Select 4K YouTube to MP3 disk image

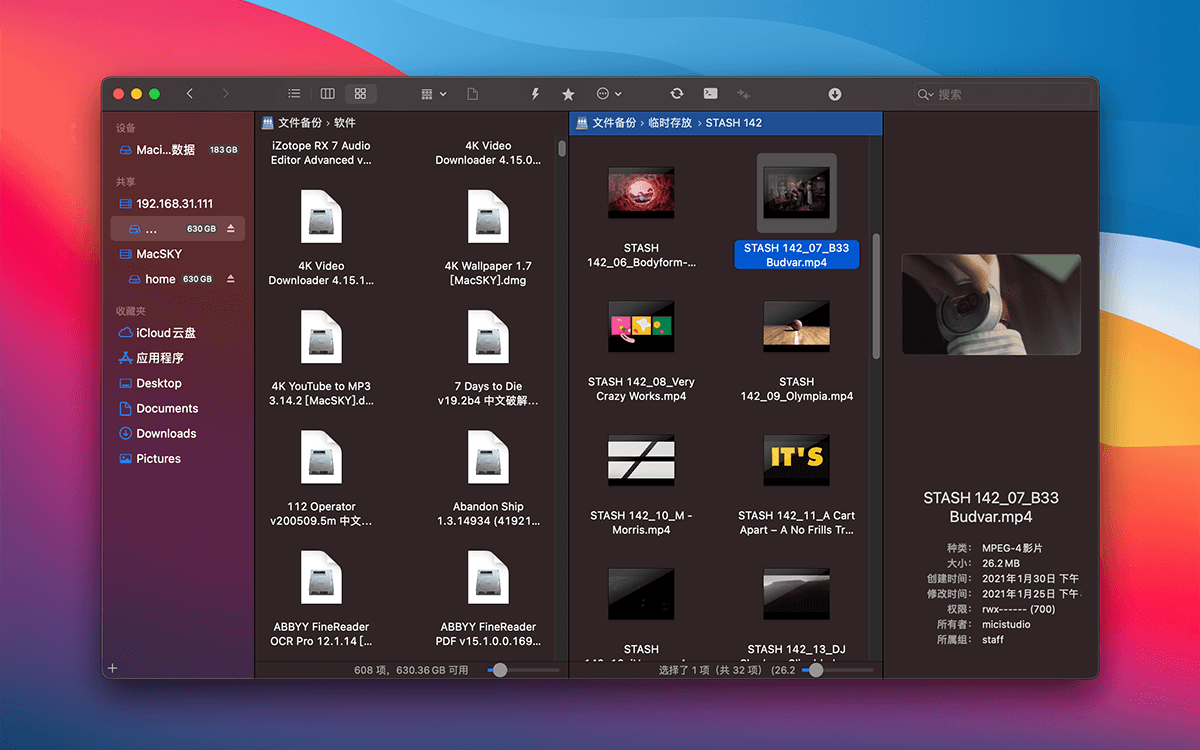coord(321,337)
